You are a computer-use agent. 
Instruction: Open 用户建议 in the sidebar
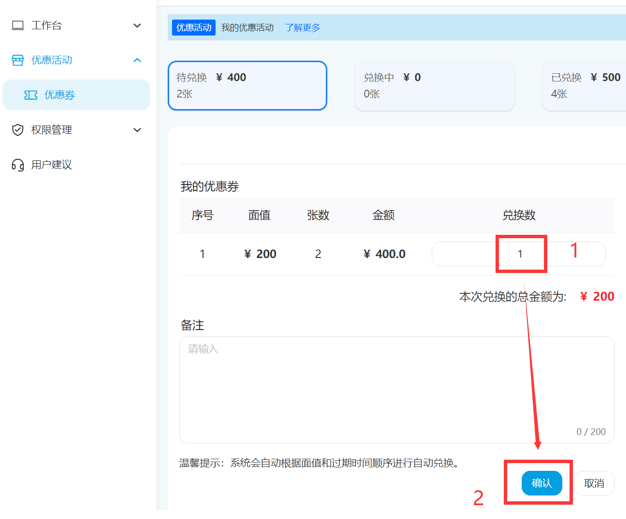click(52, 165)
